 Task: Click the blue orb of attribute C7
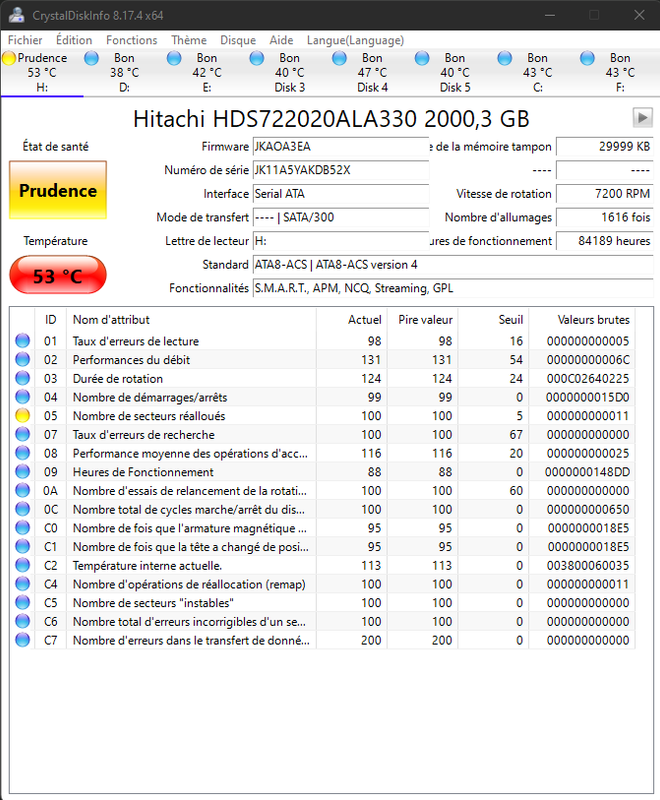(x=22, y=640)
